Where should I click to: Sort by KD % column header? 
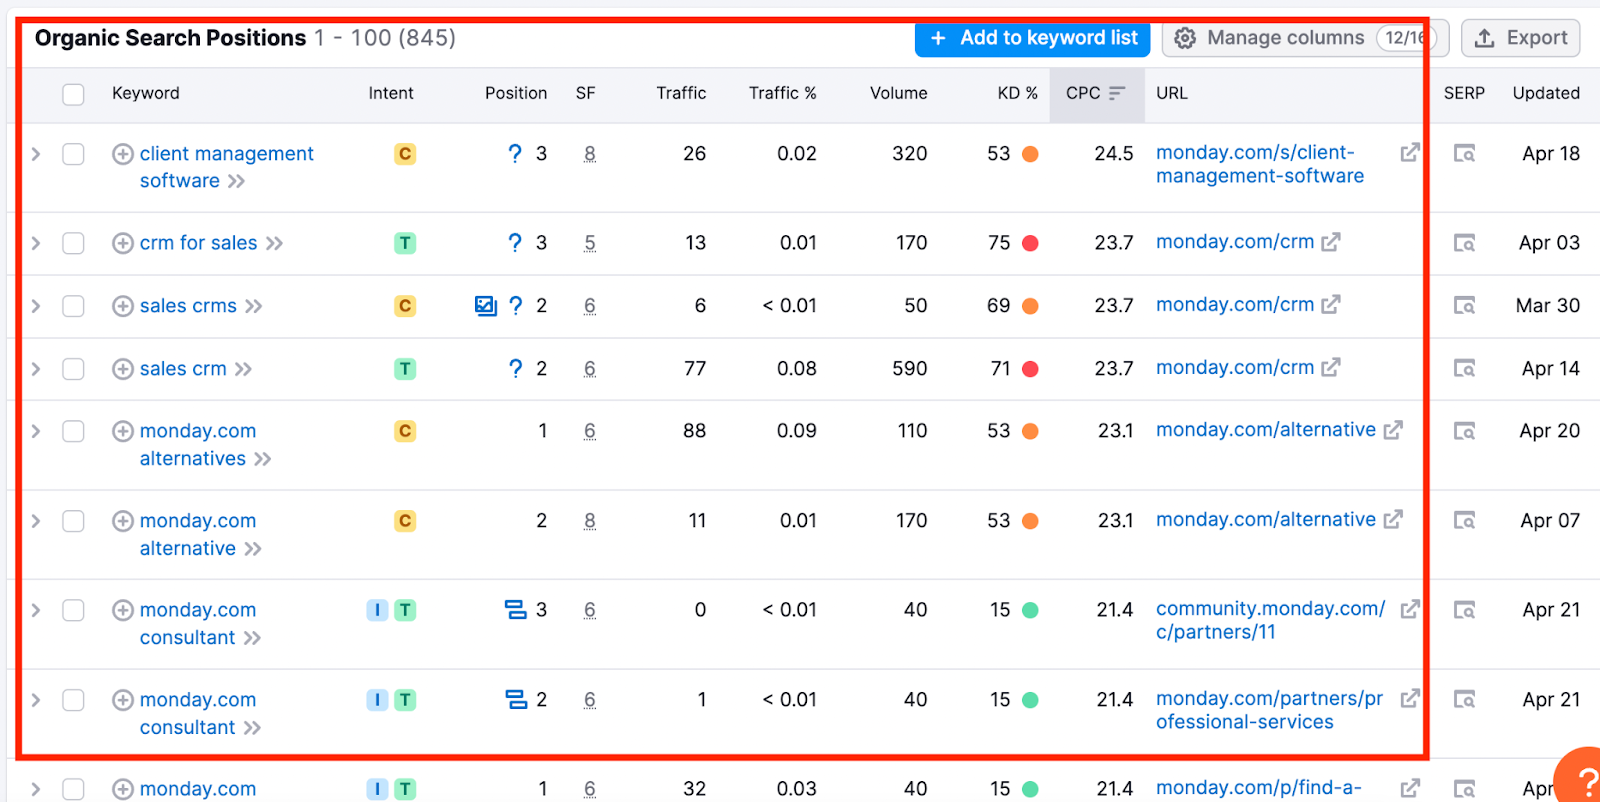(x=1017, y=93)
